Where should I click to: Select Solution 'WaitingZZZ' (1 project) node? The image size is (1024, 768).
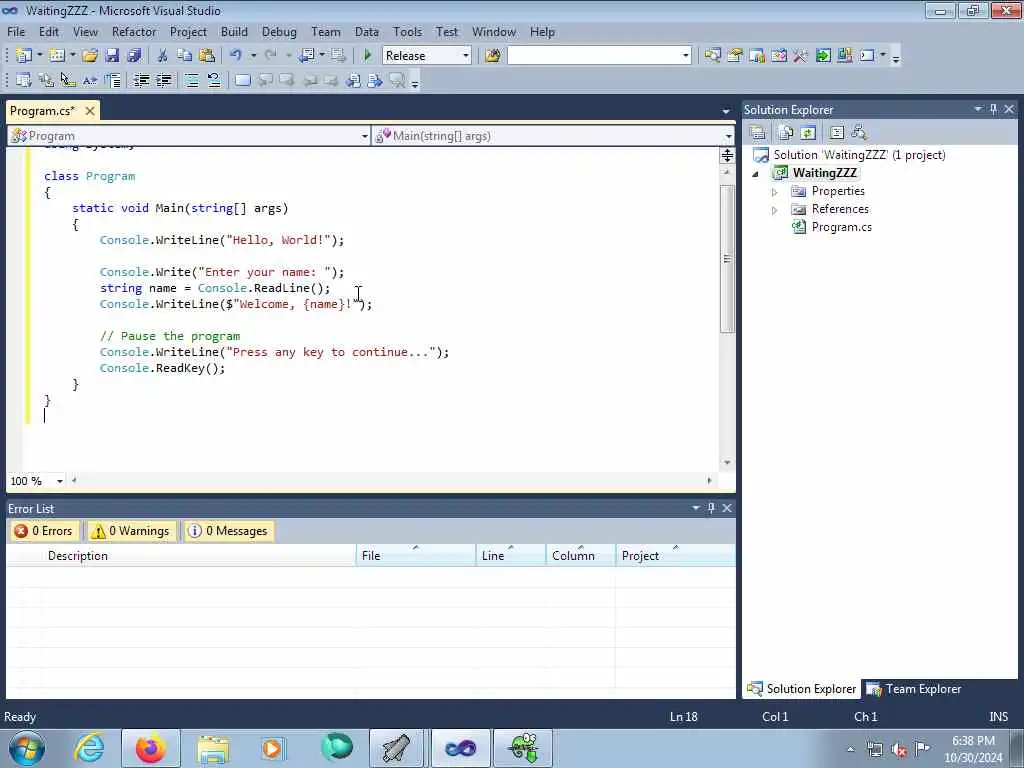coord(859,155)
